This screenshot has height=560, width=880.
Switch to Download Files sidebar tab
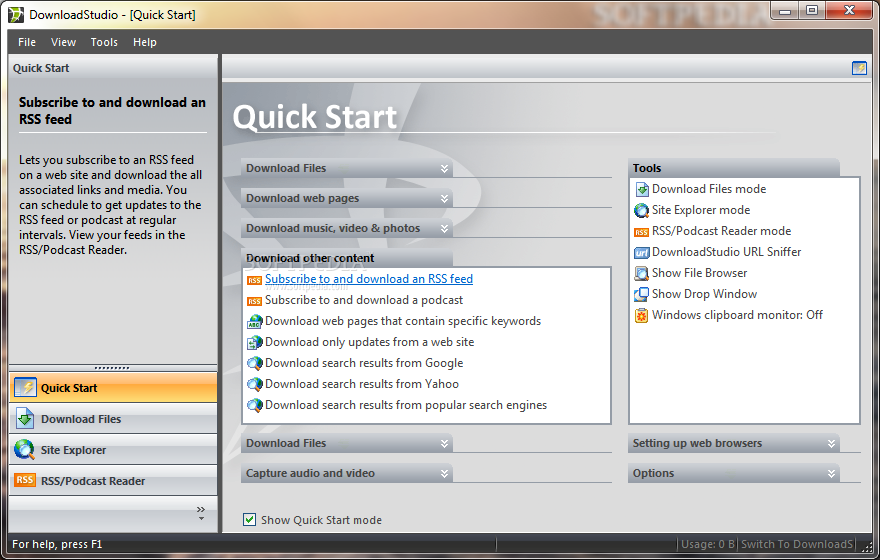pos(113,419)
